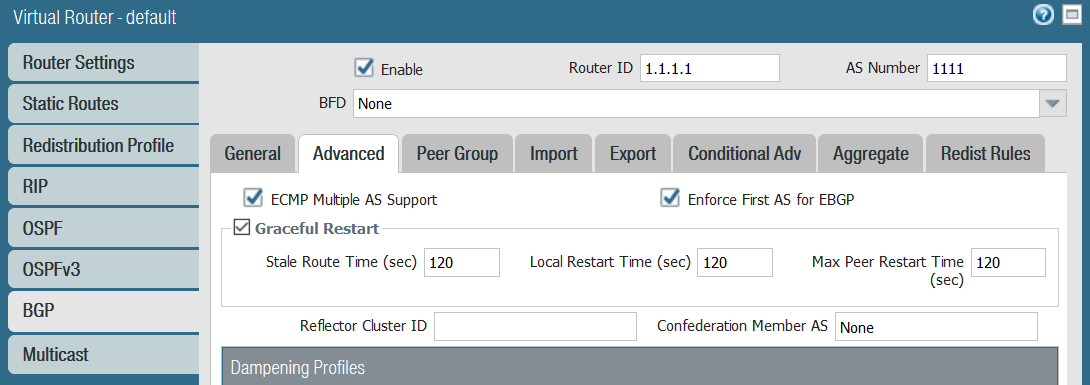1090x385 pixels.
Task: Click the Reflector Cluster ID field
Action: click(x=535, y=327)
